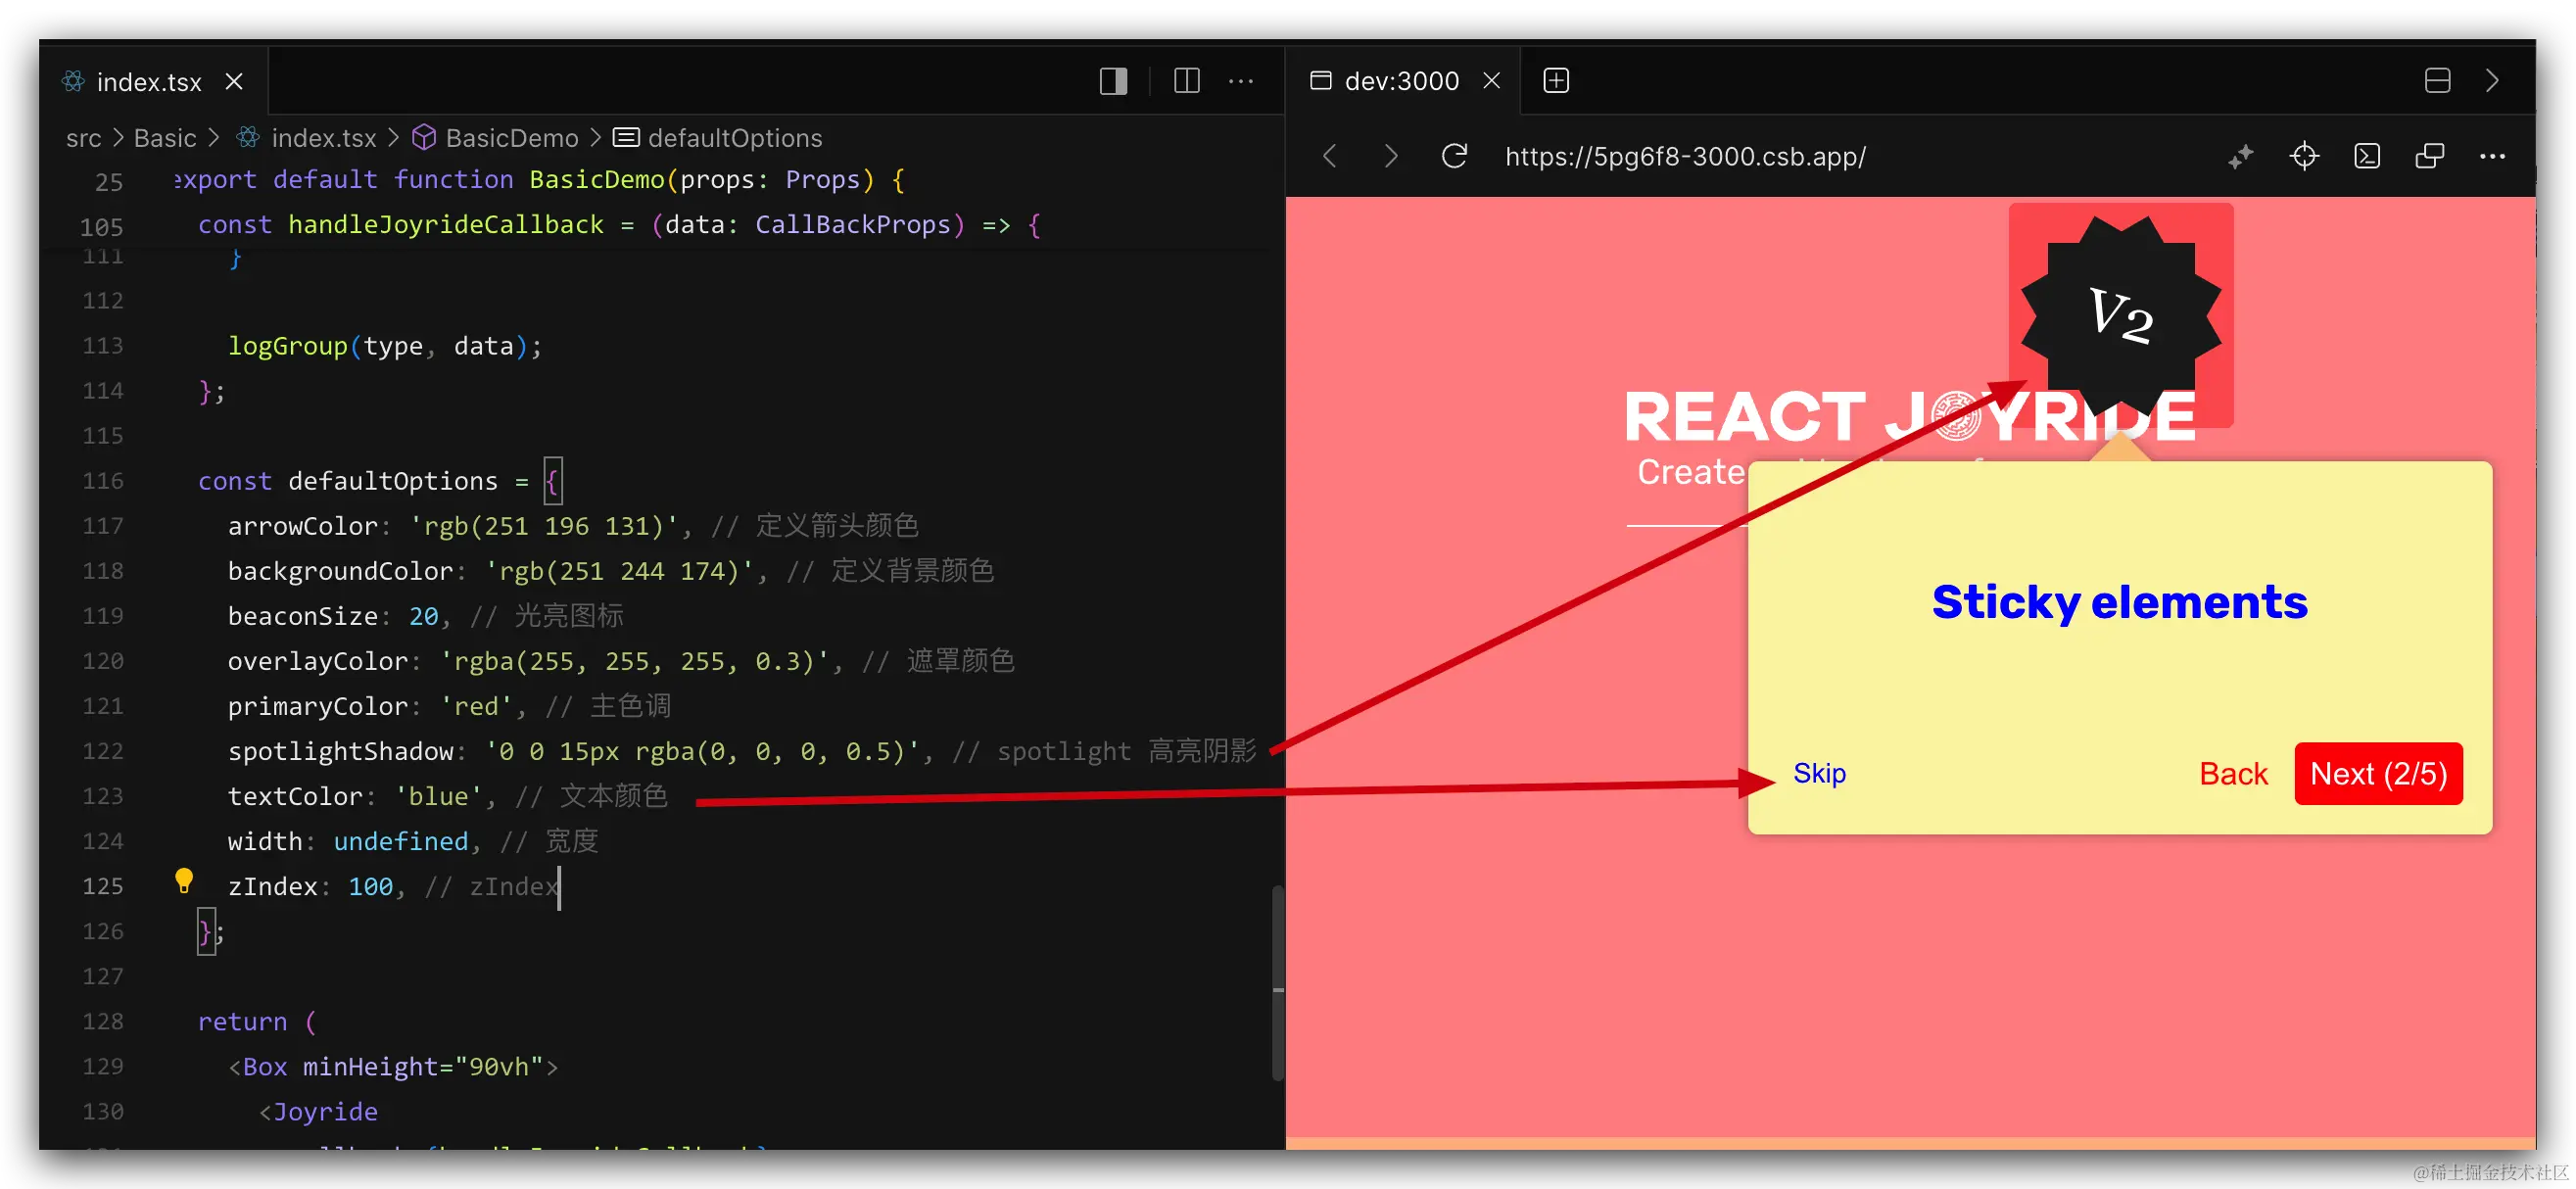Click the logGroup(type, data) call
The width and height of the screenshot is (2576, 1189).
click(385, 346)
